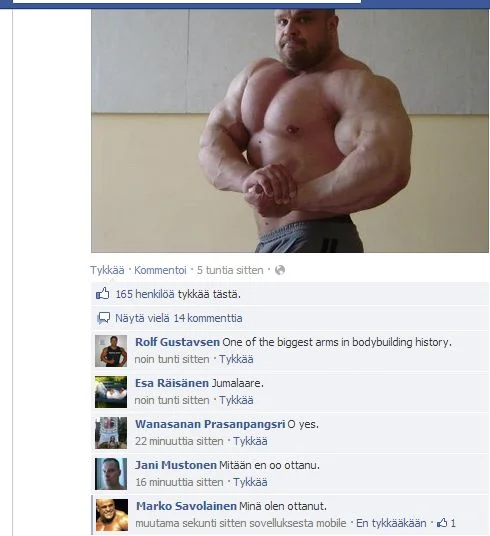This screenshot has width=490, height=536.
Task: Open Esa Räisänen's avatar thumbnail
Action: click(111, 392)
